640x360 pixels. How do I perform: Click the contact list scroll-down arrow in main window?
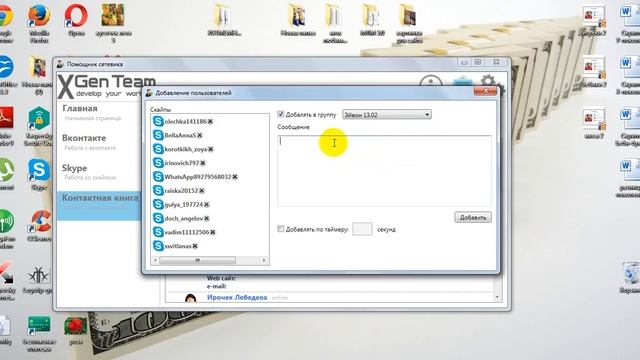click(x=497, y=298)
